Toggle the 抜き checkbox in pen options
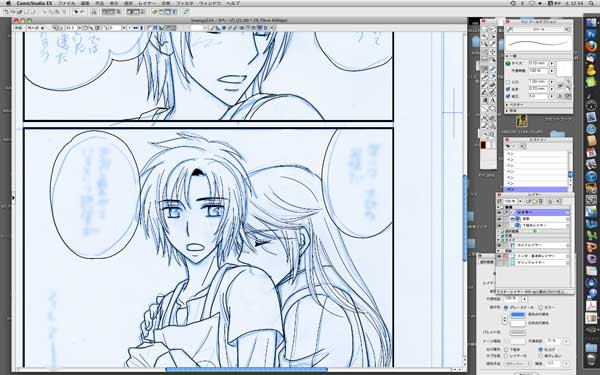600x375 pixels. click(x=508, y=89)
